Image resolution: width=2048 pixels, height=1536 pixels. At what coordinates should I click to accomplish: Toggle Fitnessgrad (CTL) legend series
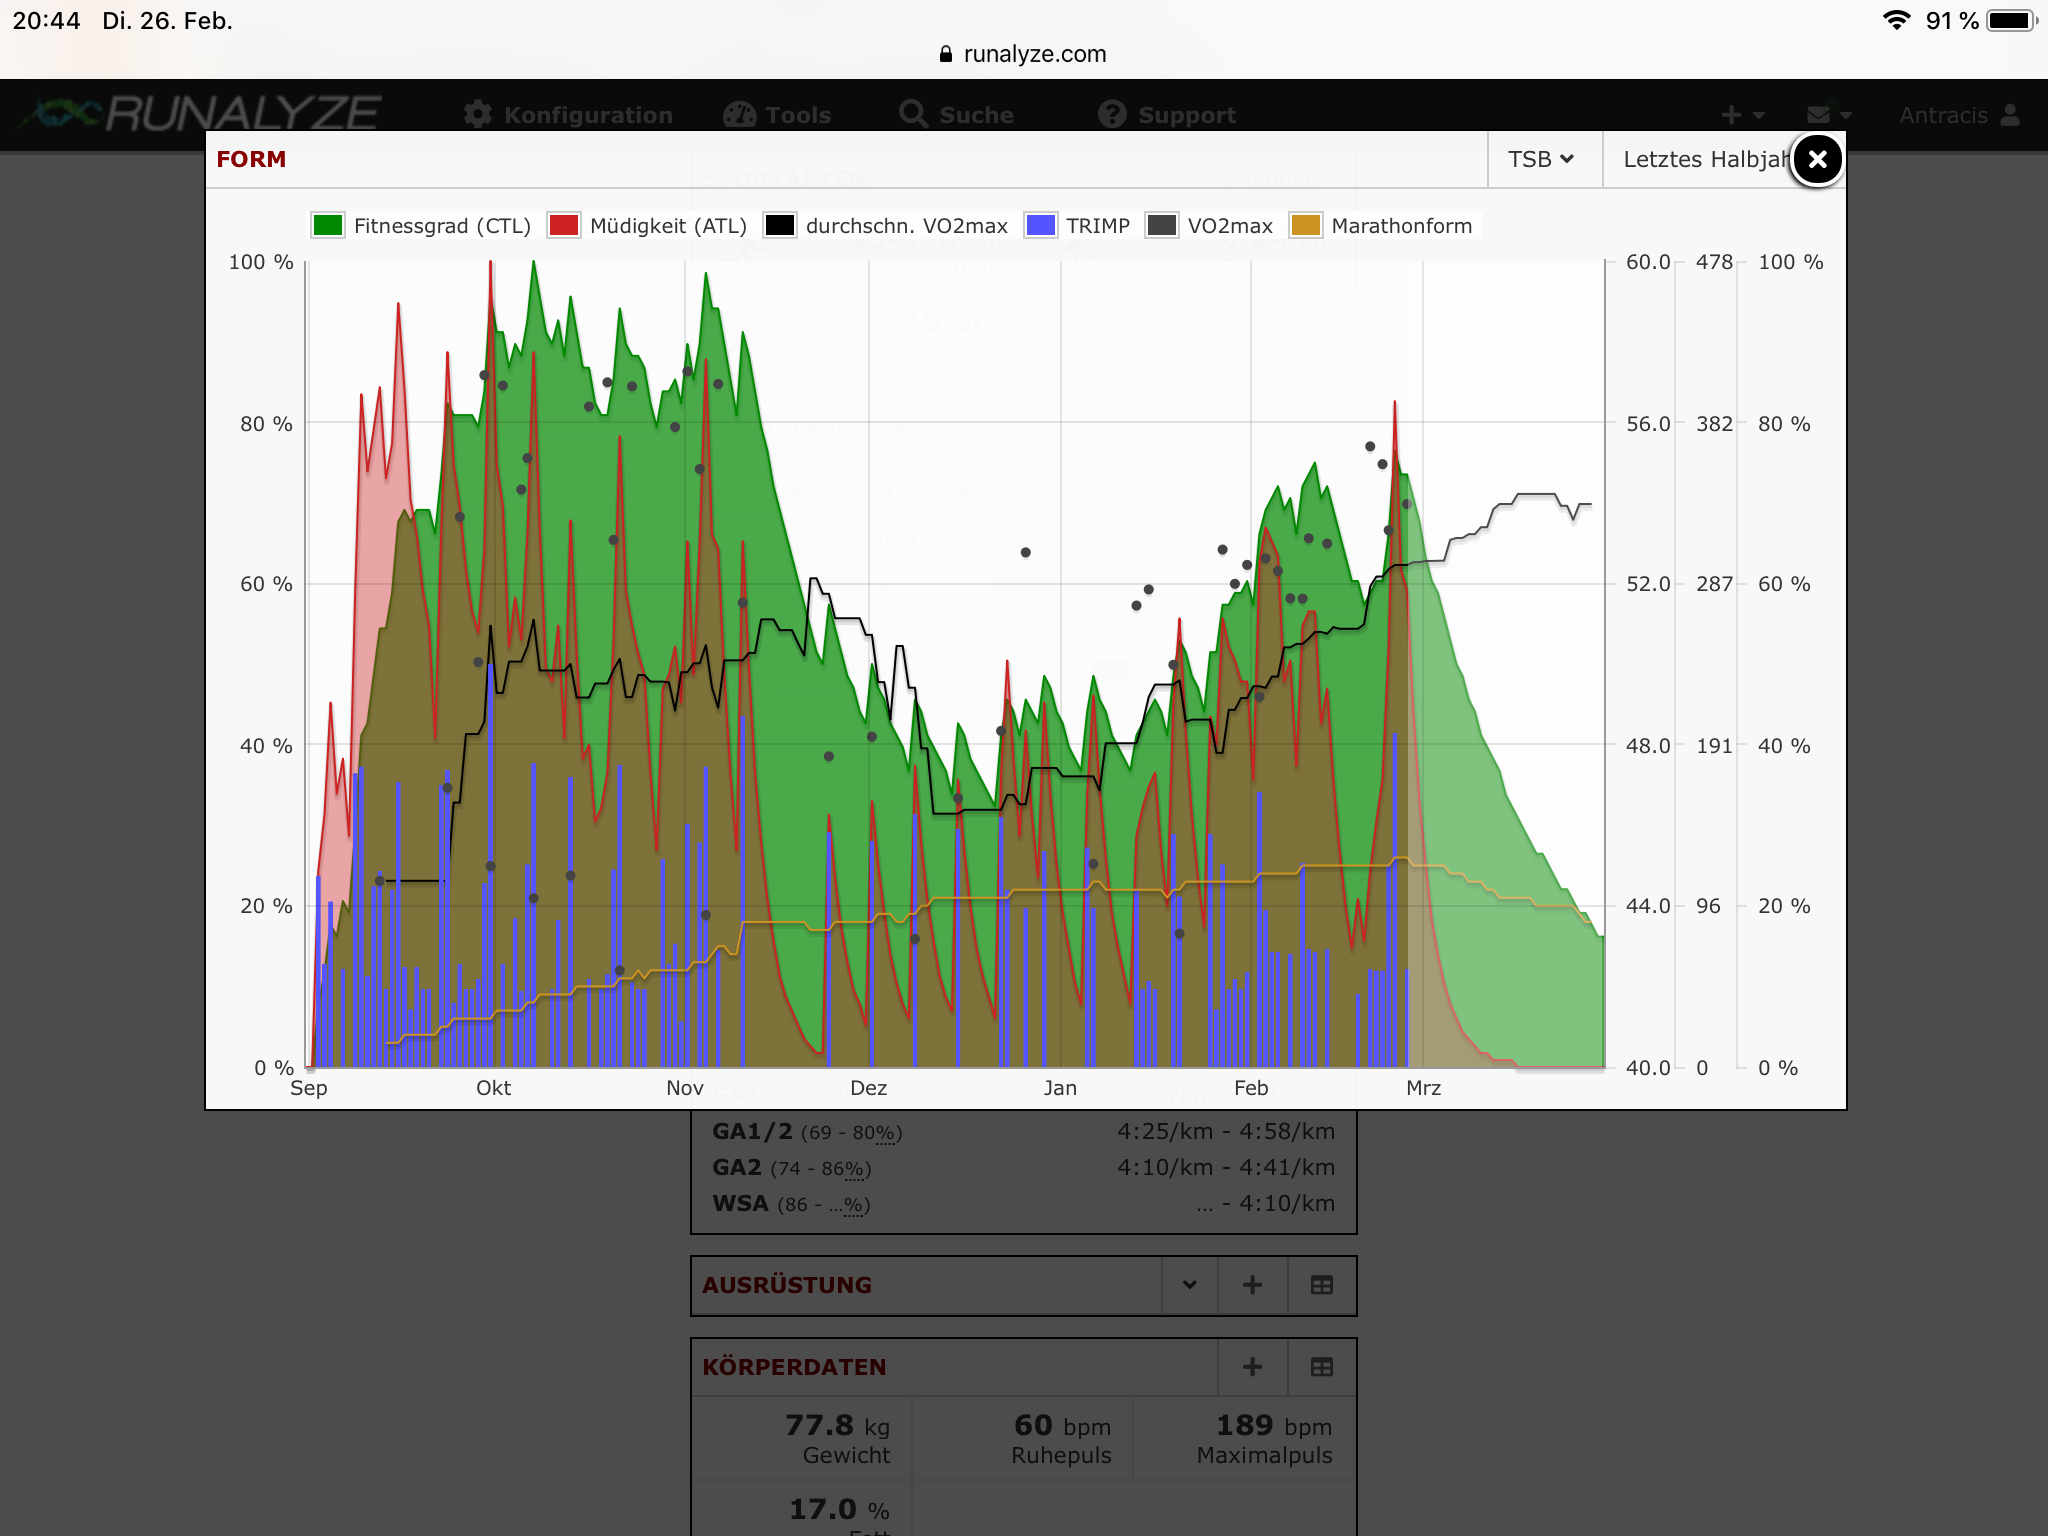pyautogui.click(x=420, y=226)
